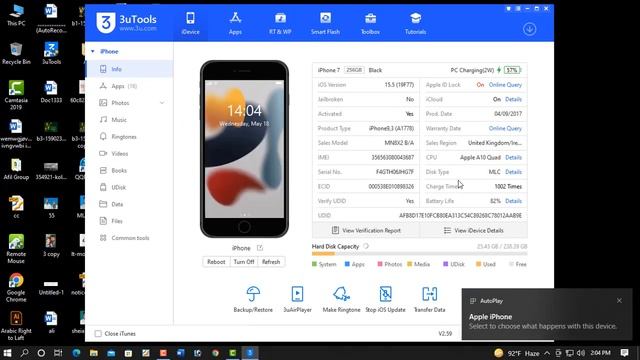640x360 pixels.
Task: Open the CPU Details link
Action: 513,157
